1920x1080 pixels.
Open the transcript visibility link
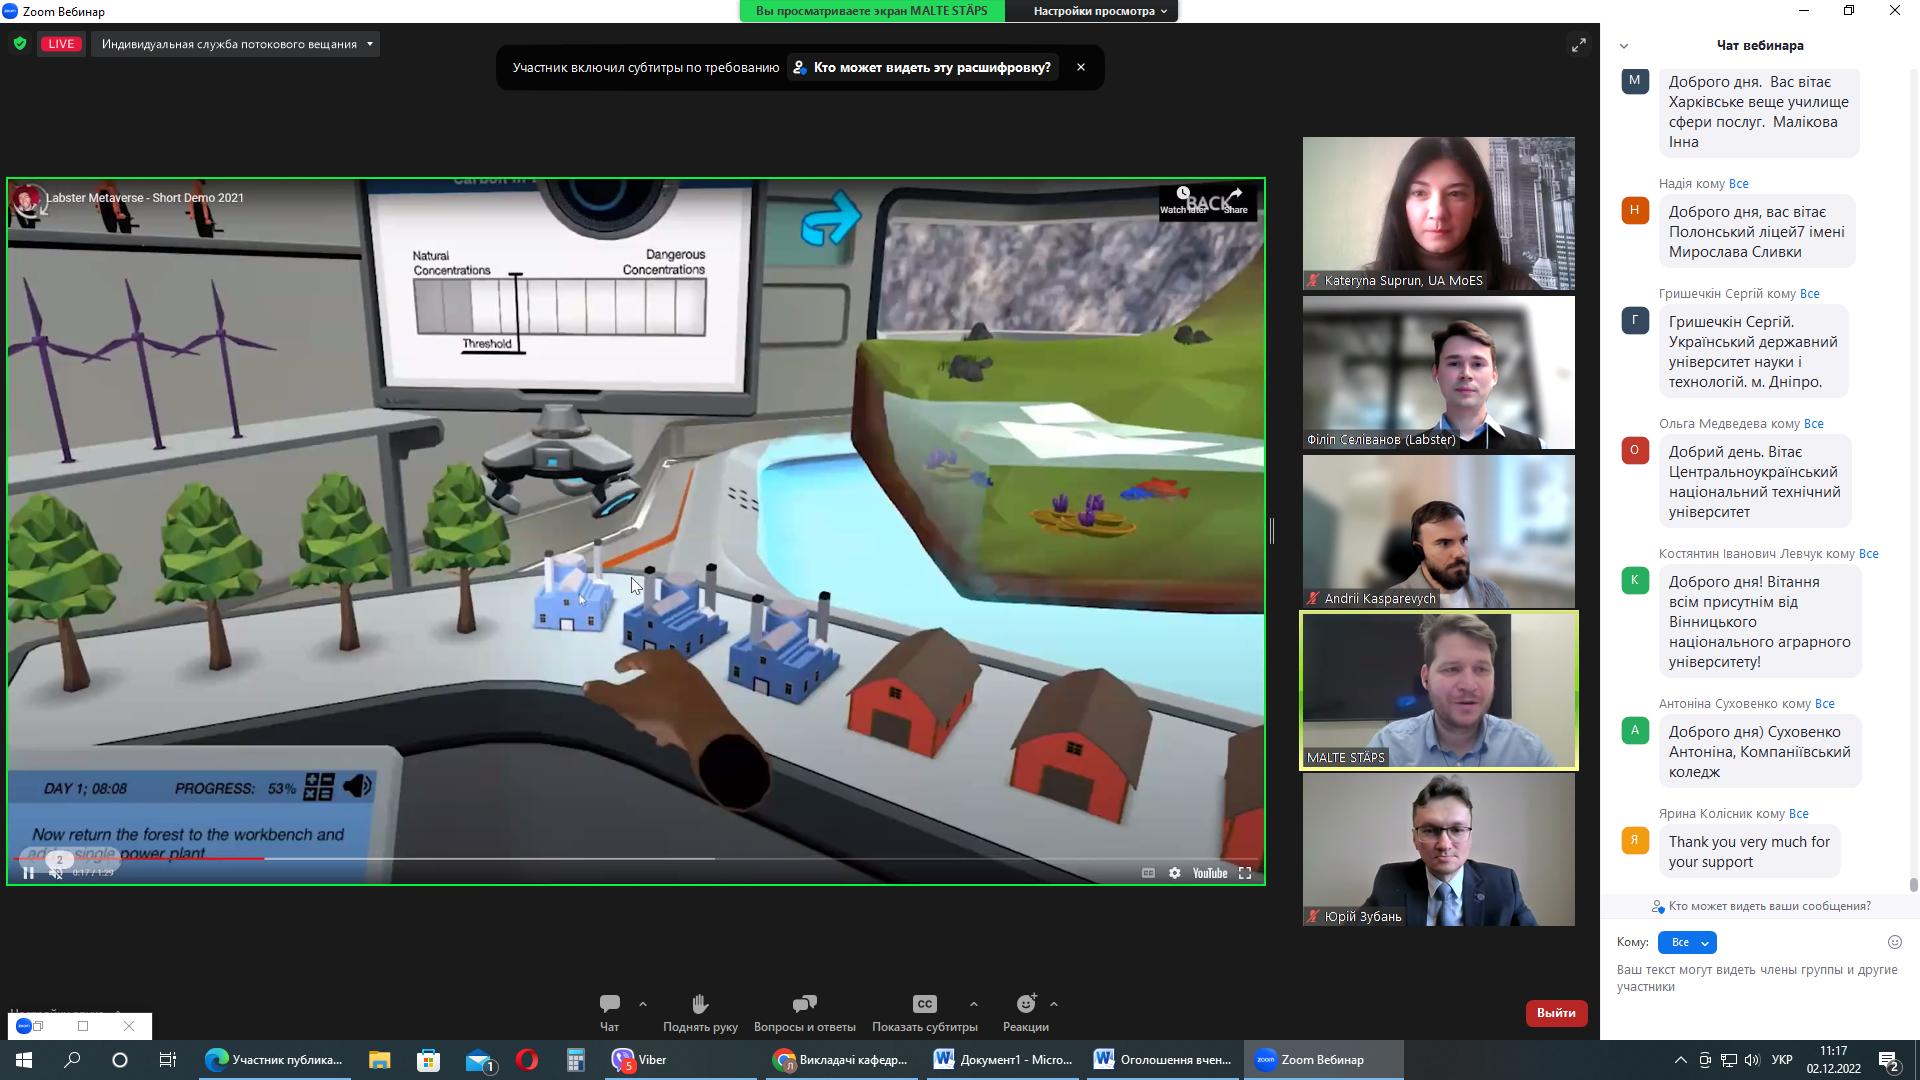pos(921,68)
